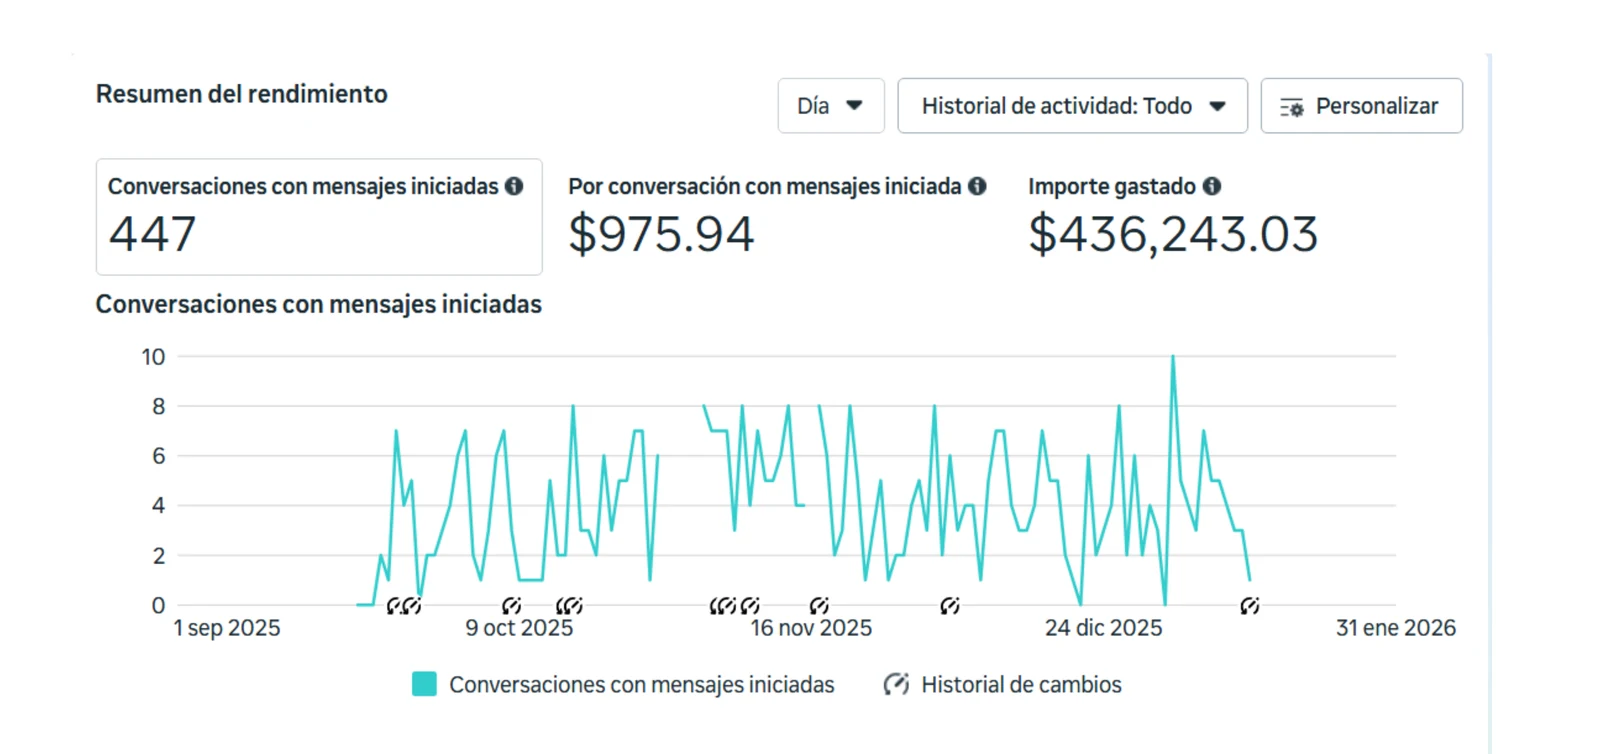
Task: Click the chart peak reaching 10 conversations
Action: (x=1173, y=357)
